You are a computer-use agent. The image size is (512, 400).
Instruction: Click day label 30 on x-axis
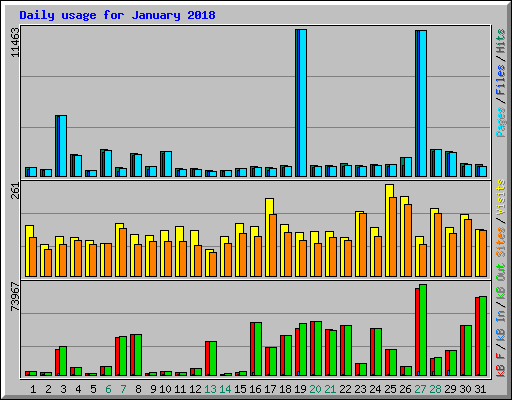coord(466,389)
